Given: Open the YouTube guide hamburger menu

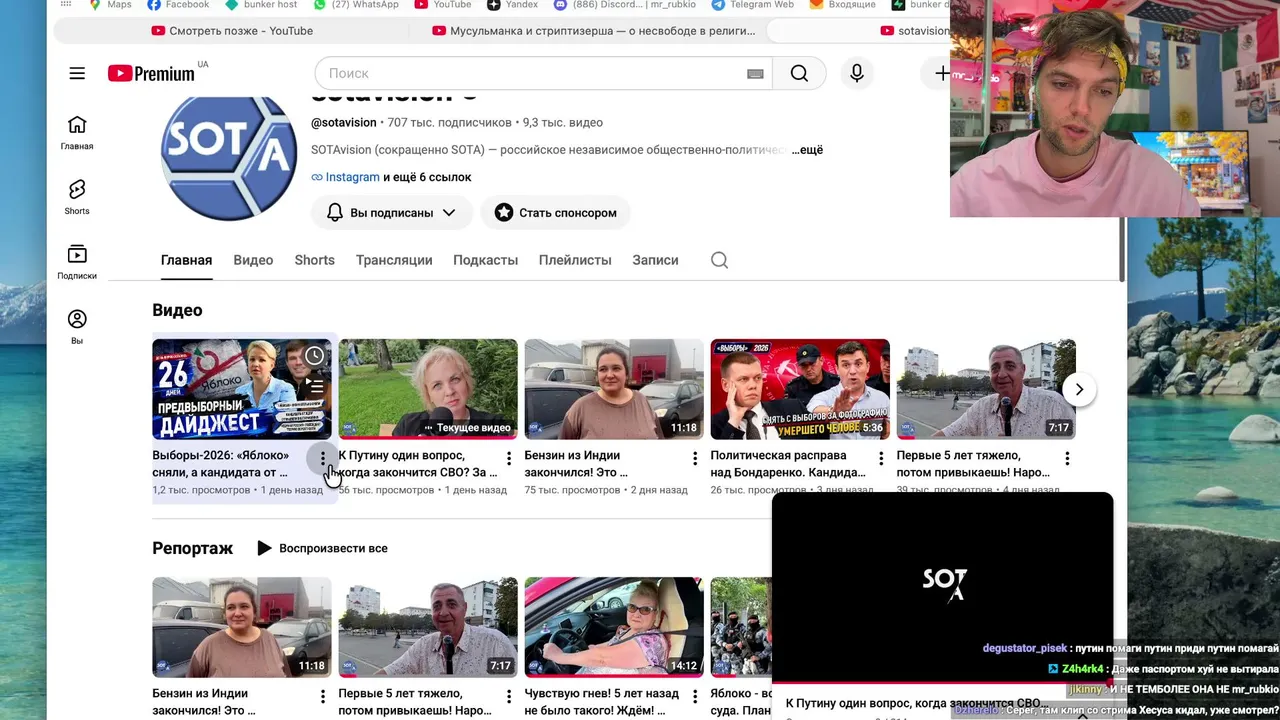Looking at the screenshot, I should [x=77, y=73].
